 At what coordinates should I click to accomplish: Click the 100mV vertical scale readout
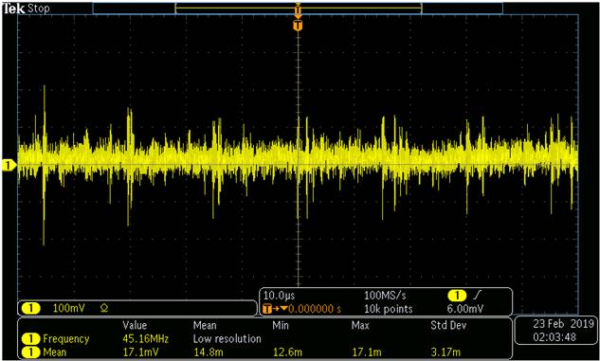(x=69, y=308)
